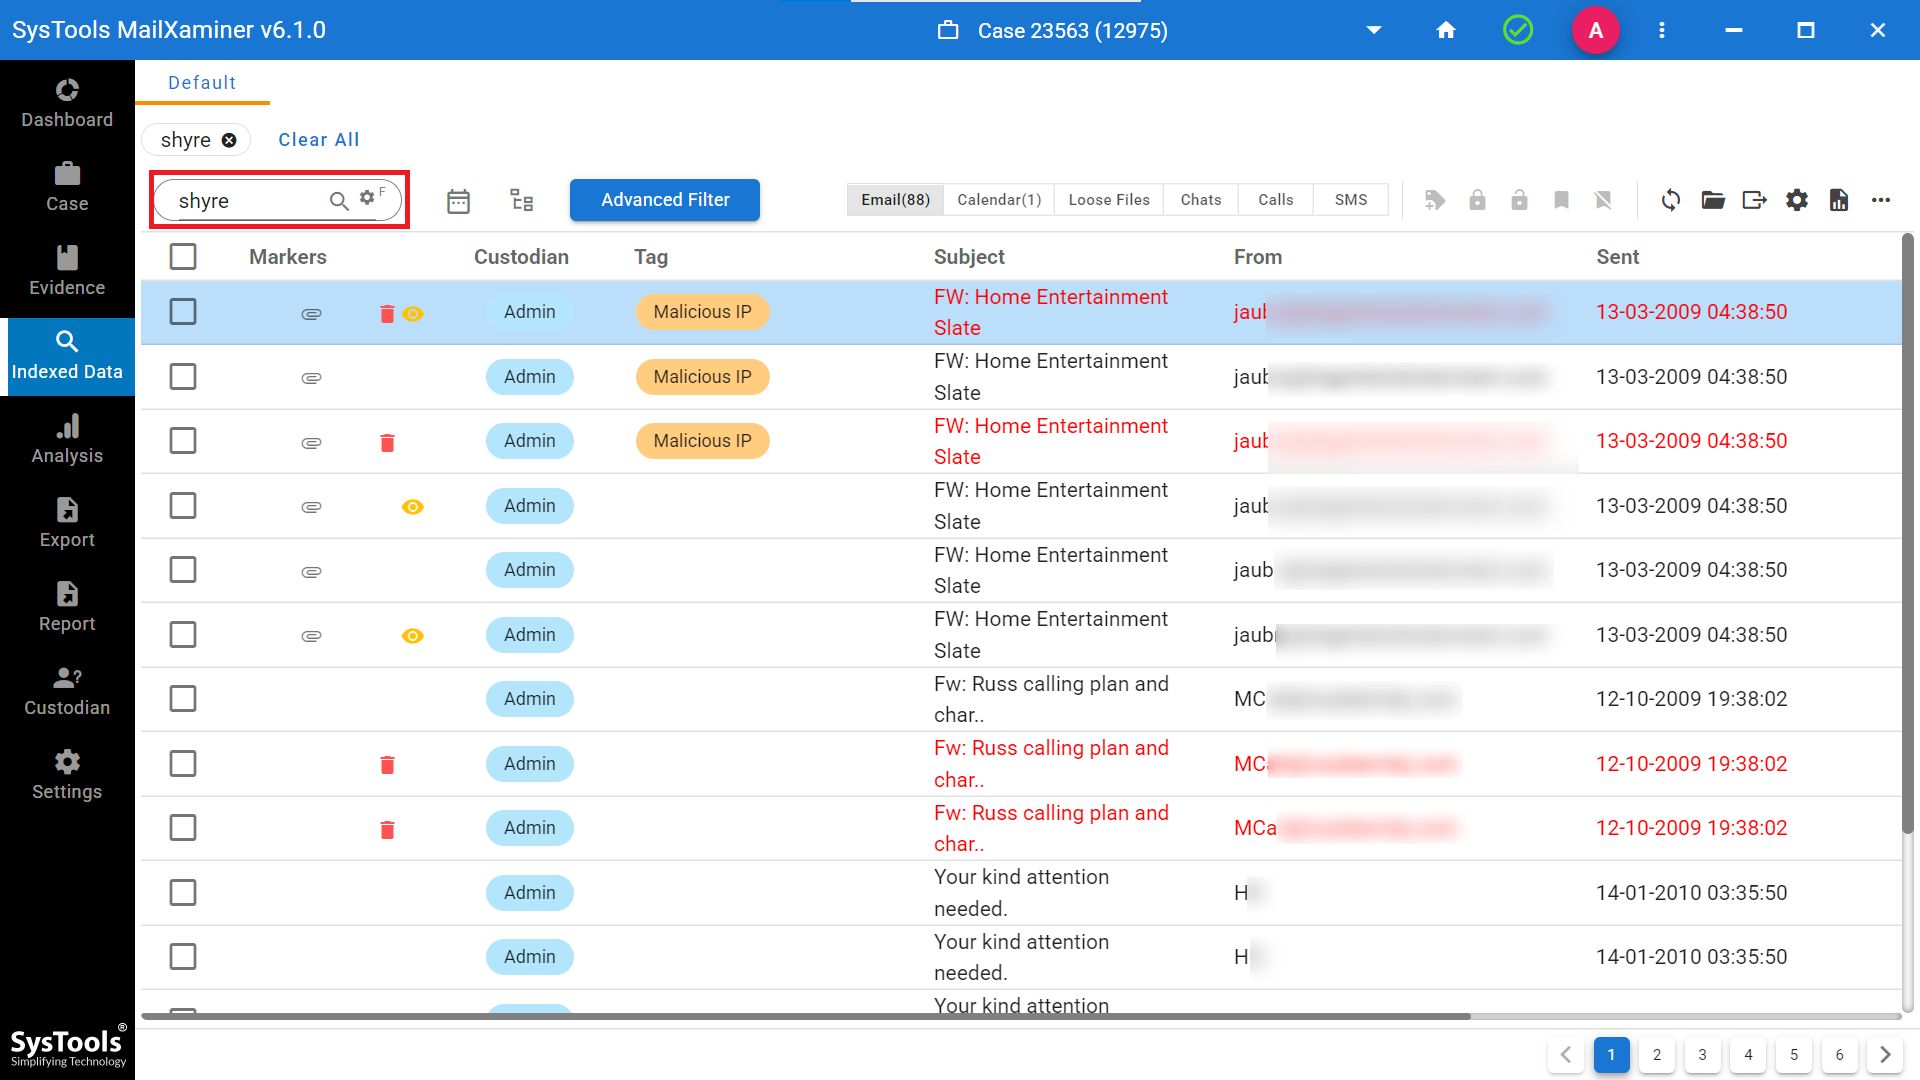Viewport: 1920px width, 1080px height.
Task: Go to results page 6
Action: click(1839, 1055)
